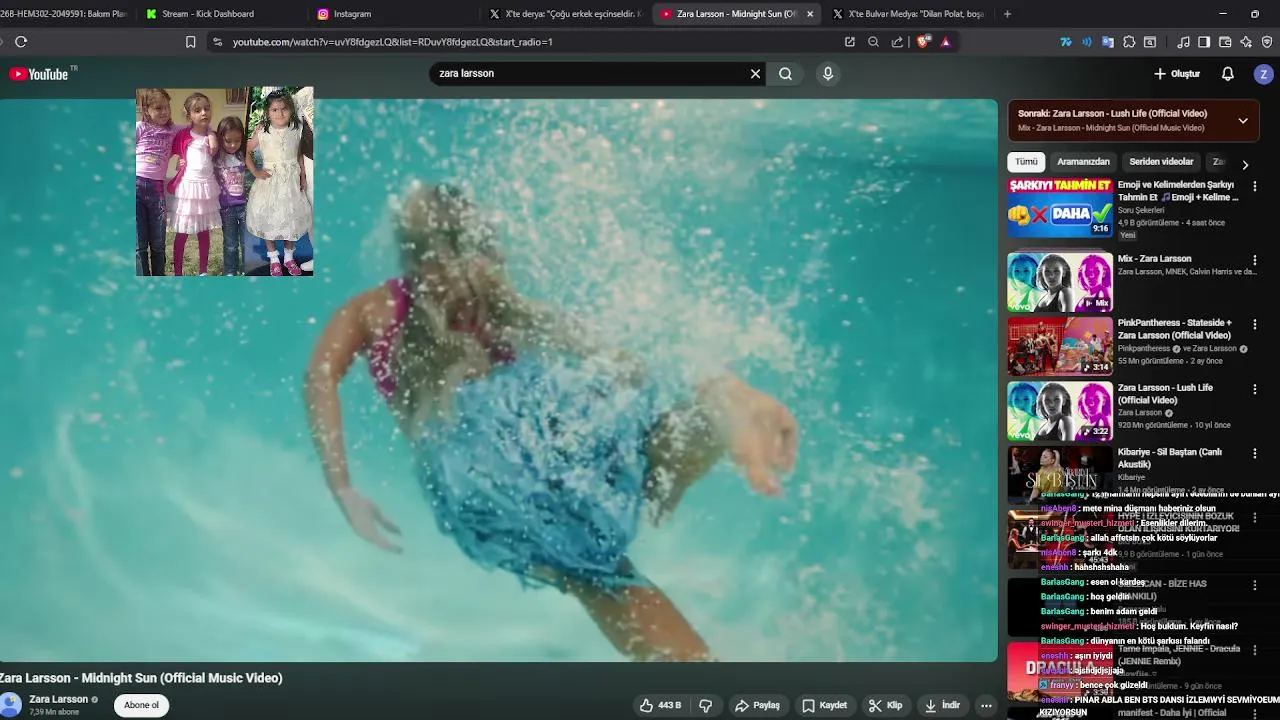Open site settings icon in address bar
The height and width of the screenshot is (720, 1280).
[217, 42]
